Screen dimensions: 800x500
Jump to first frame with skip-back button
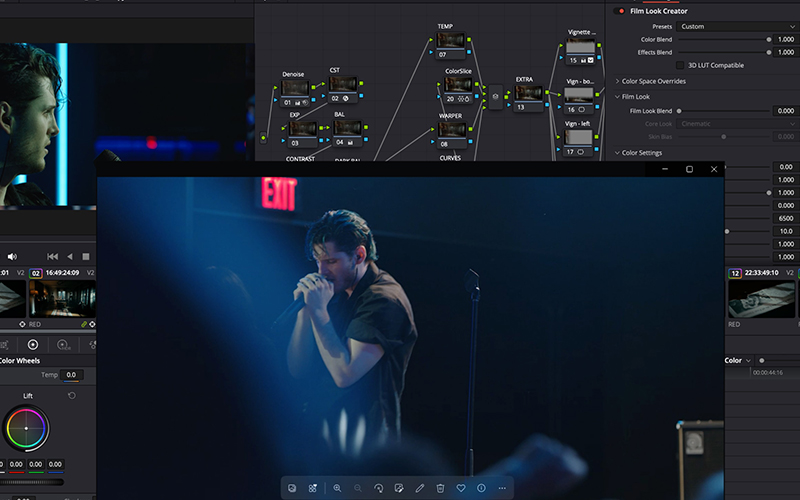click(x=52, y=257)
